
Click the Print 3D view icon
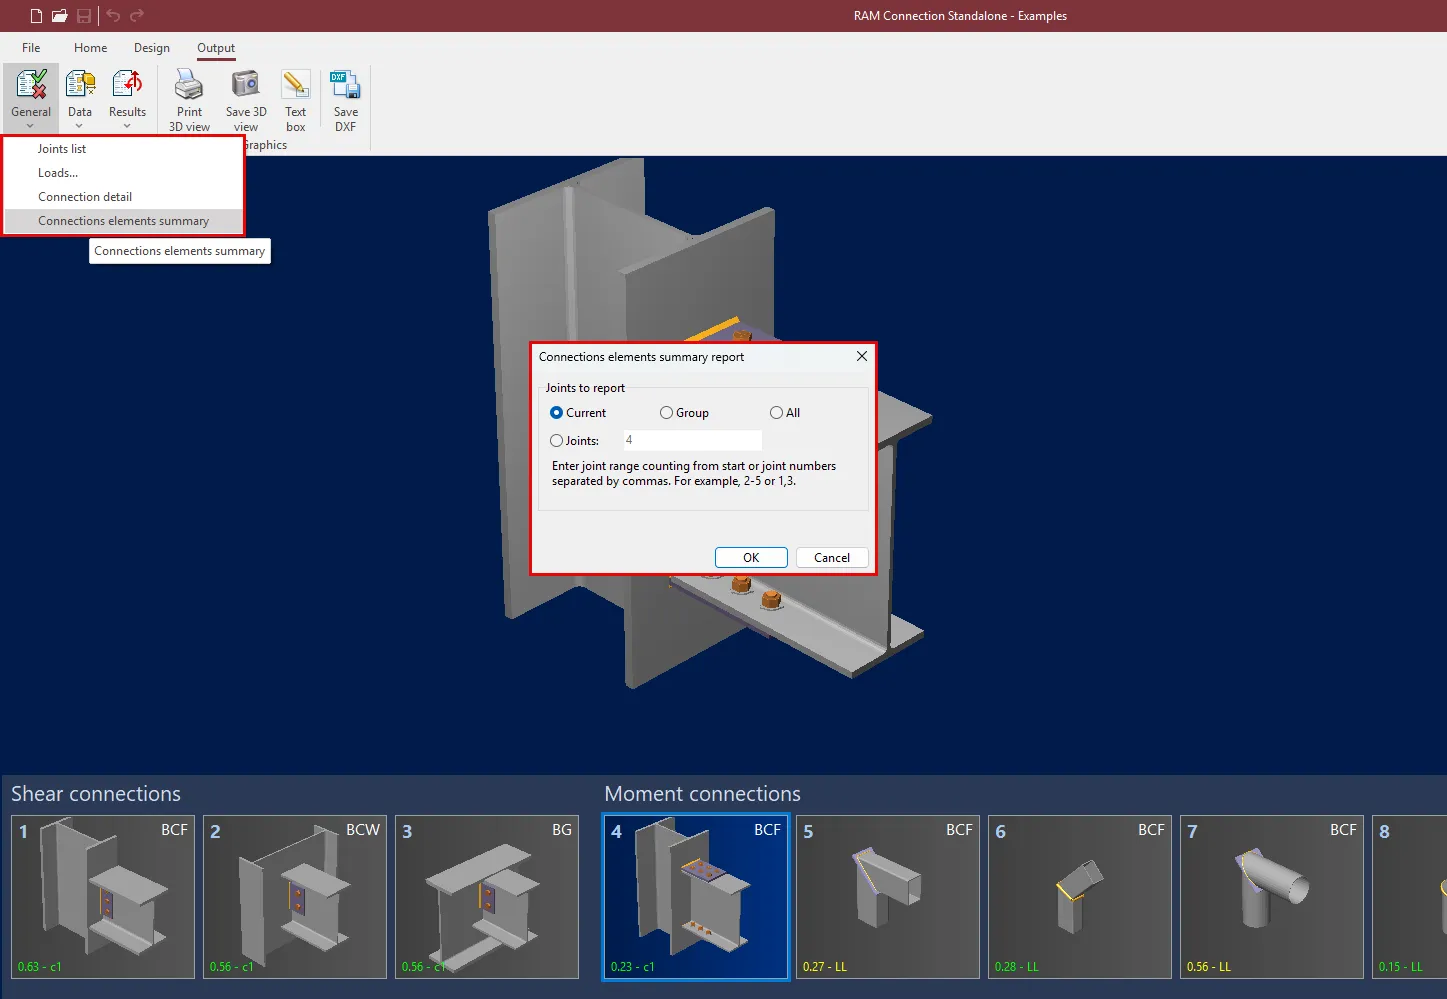(189, 85)
